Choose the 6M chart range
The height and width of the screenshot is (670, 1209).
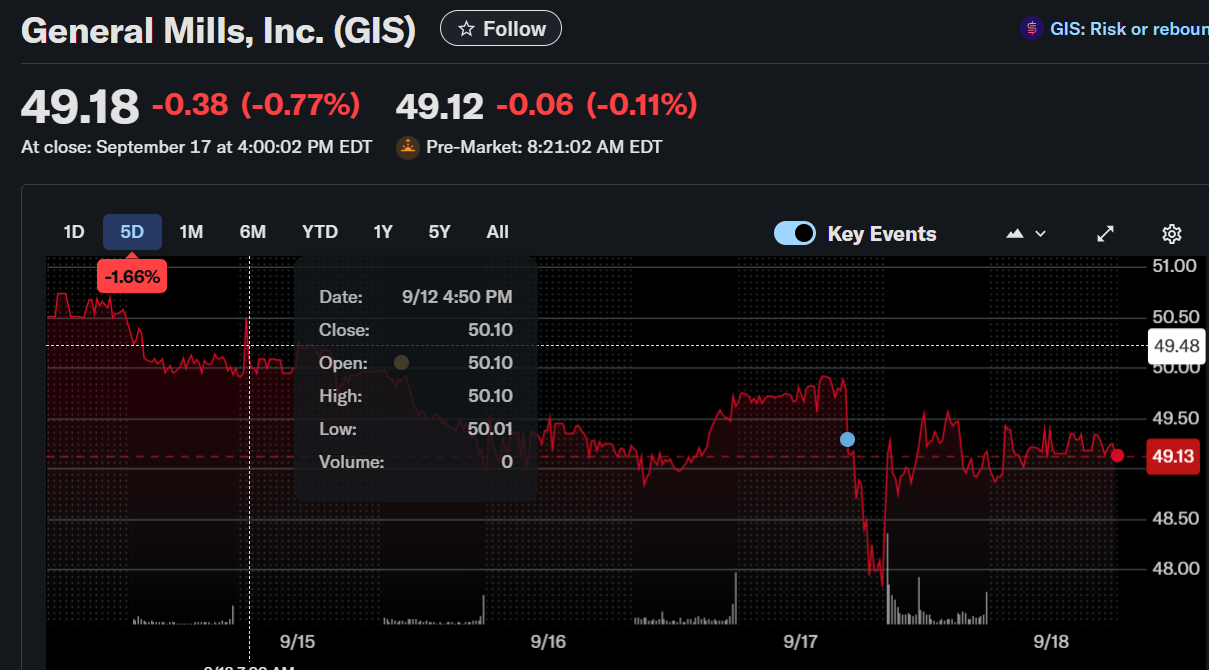click(x=253, y=232)
